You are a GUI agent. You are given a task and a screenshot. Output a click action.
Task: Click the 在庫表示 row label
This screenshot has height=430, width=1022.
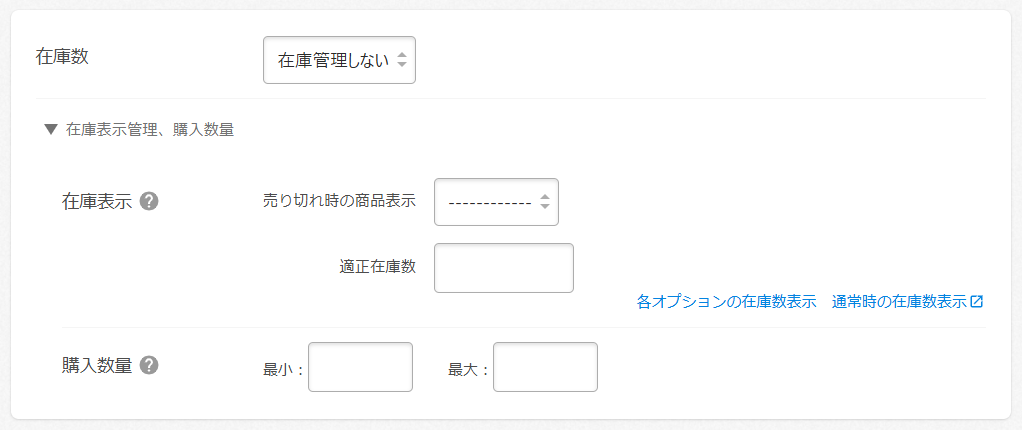[97, 201]
